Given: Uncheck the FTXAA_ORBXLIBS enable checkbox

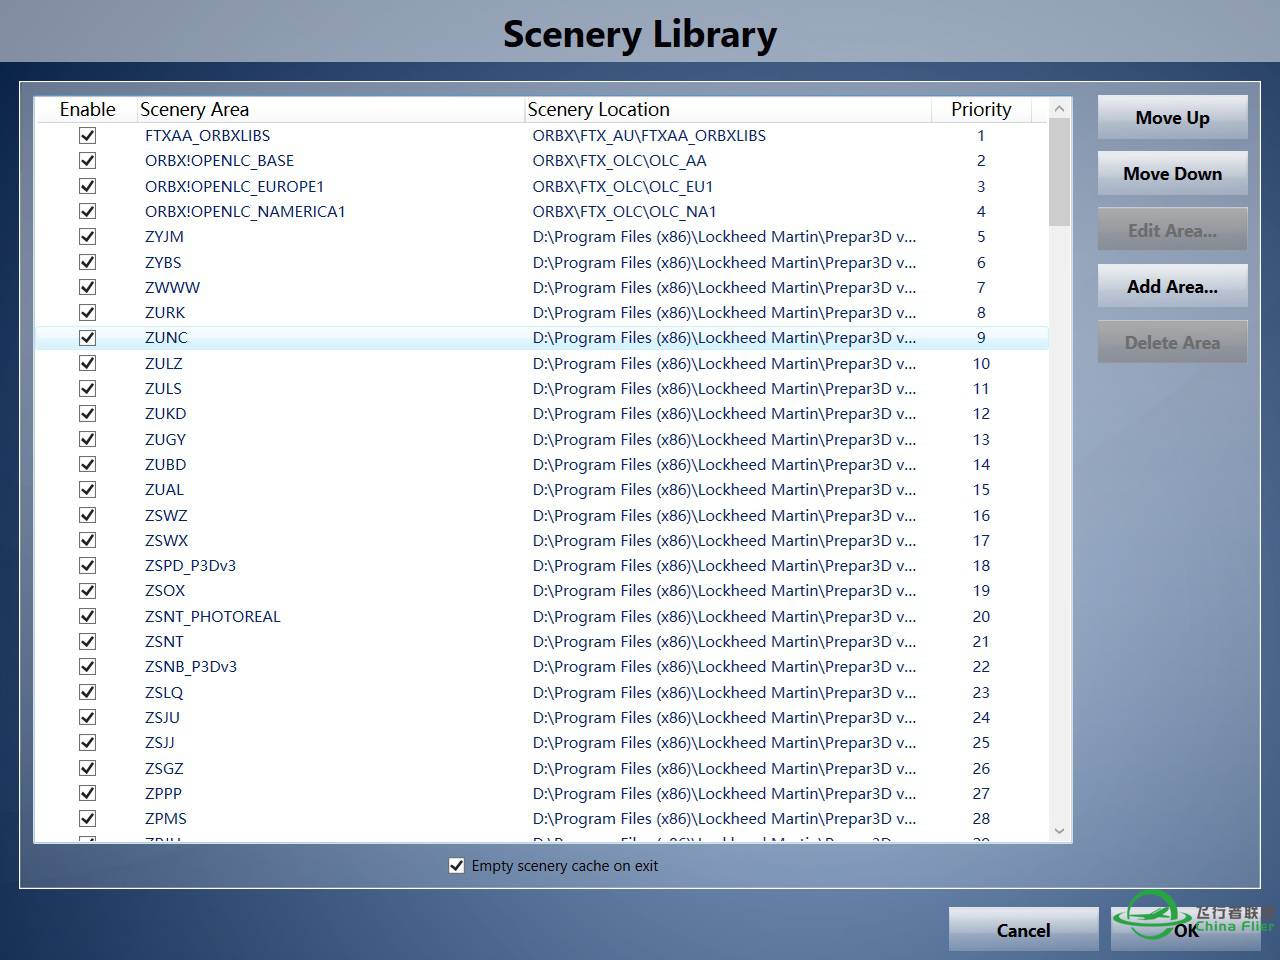Looking at the screenshot, I should tap(88, 135).
